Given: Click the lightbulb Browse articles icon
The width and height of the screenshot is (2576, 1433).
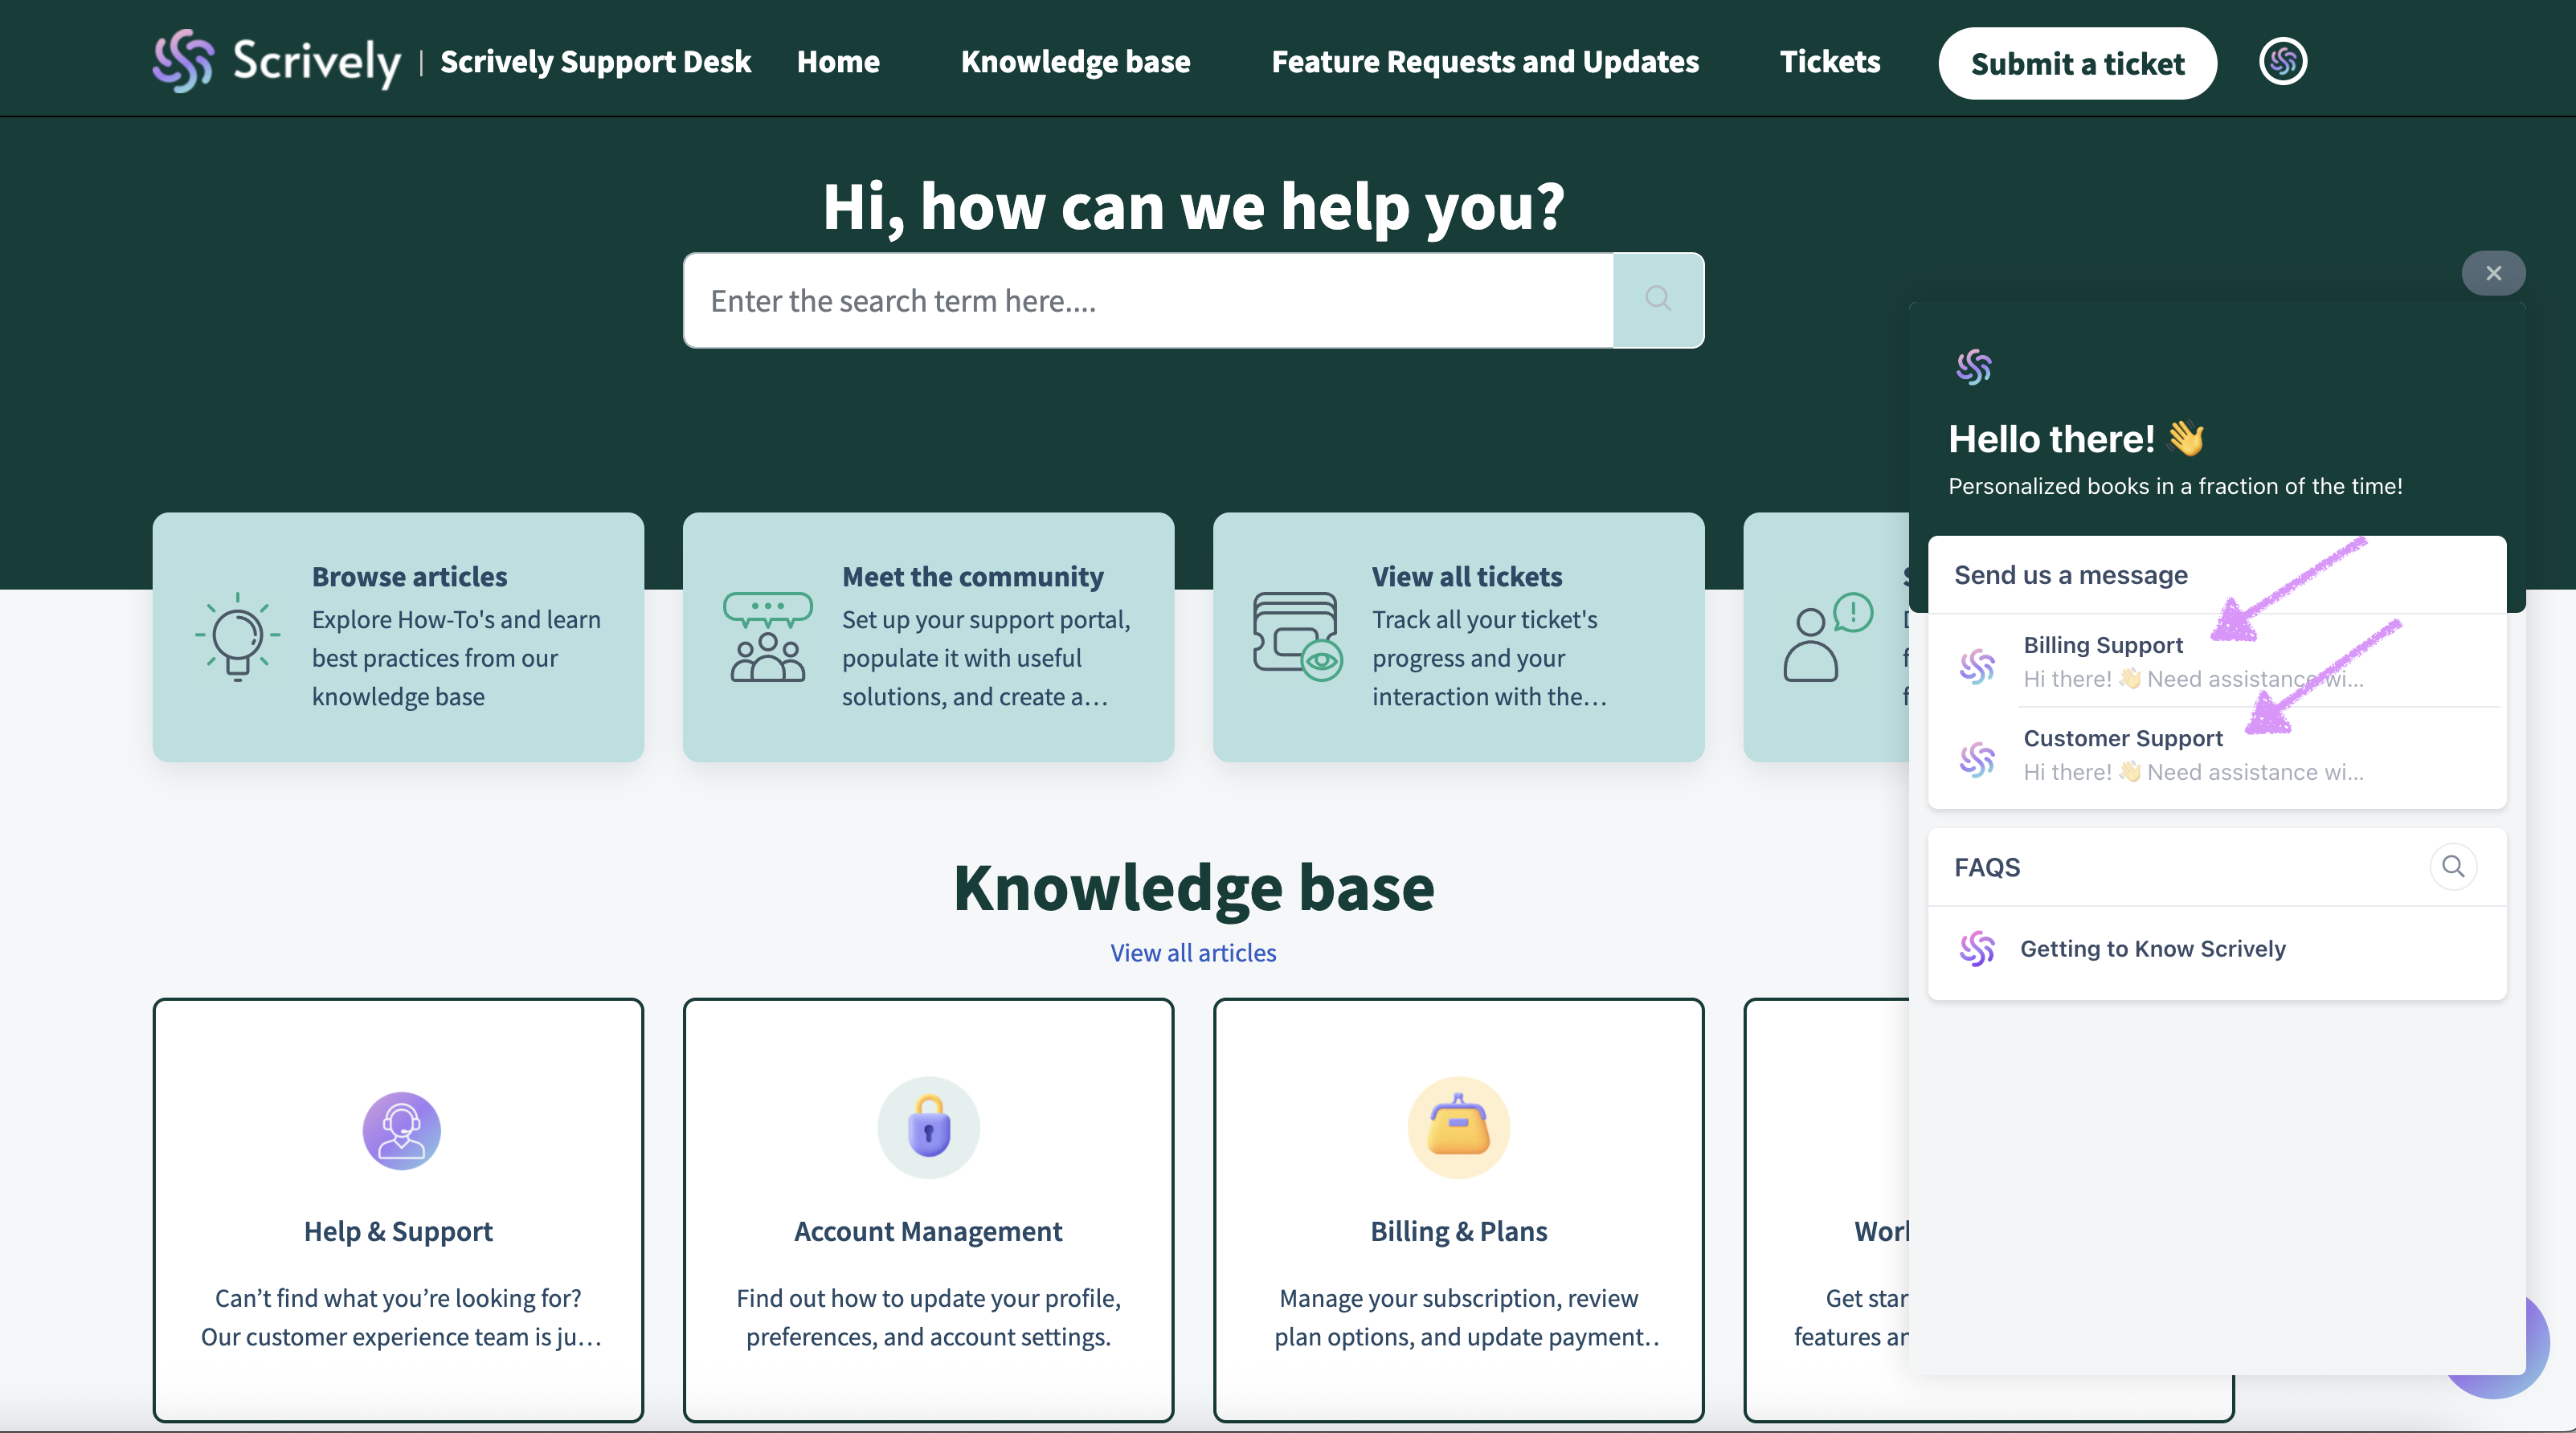Looking at the screenshot, I should tap(237, 637).
